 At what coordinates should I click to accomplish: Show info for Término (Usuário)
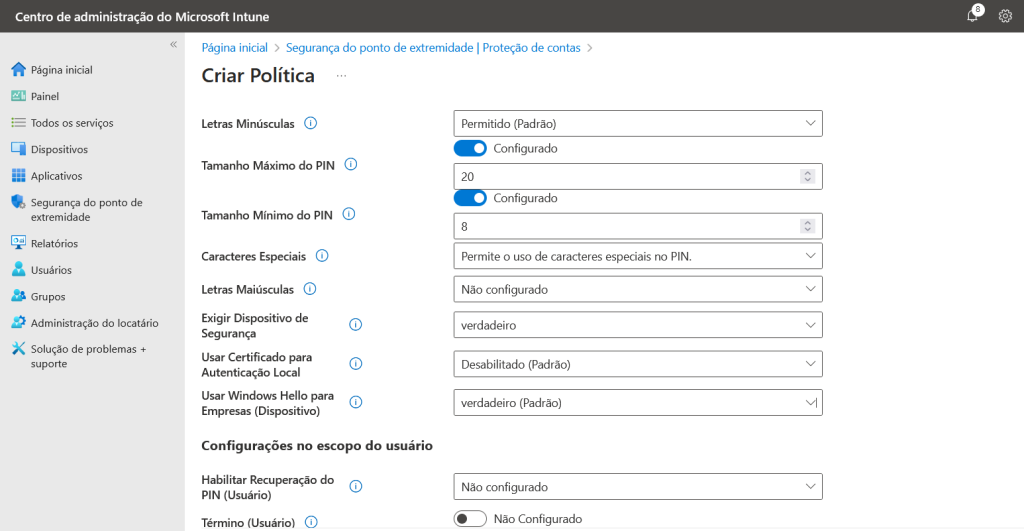(312, 522)
